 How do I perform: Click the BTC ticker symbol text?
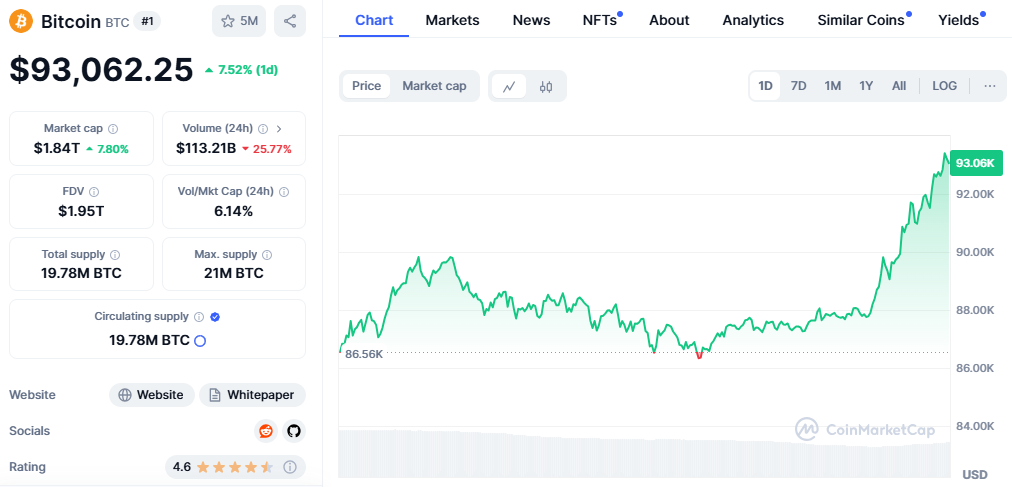117,22
